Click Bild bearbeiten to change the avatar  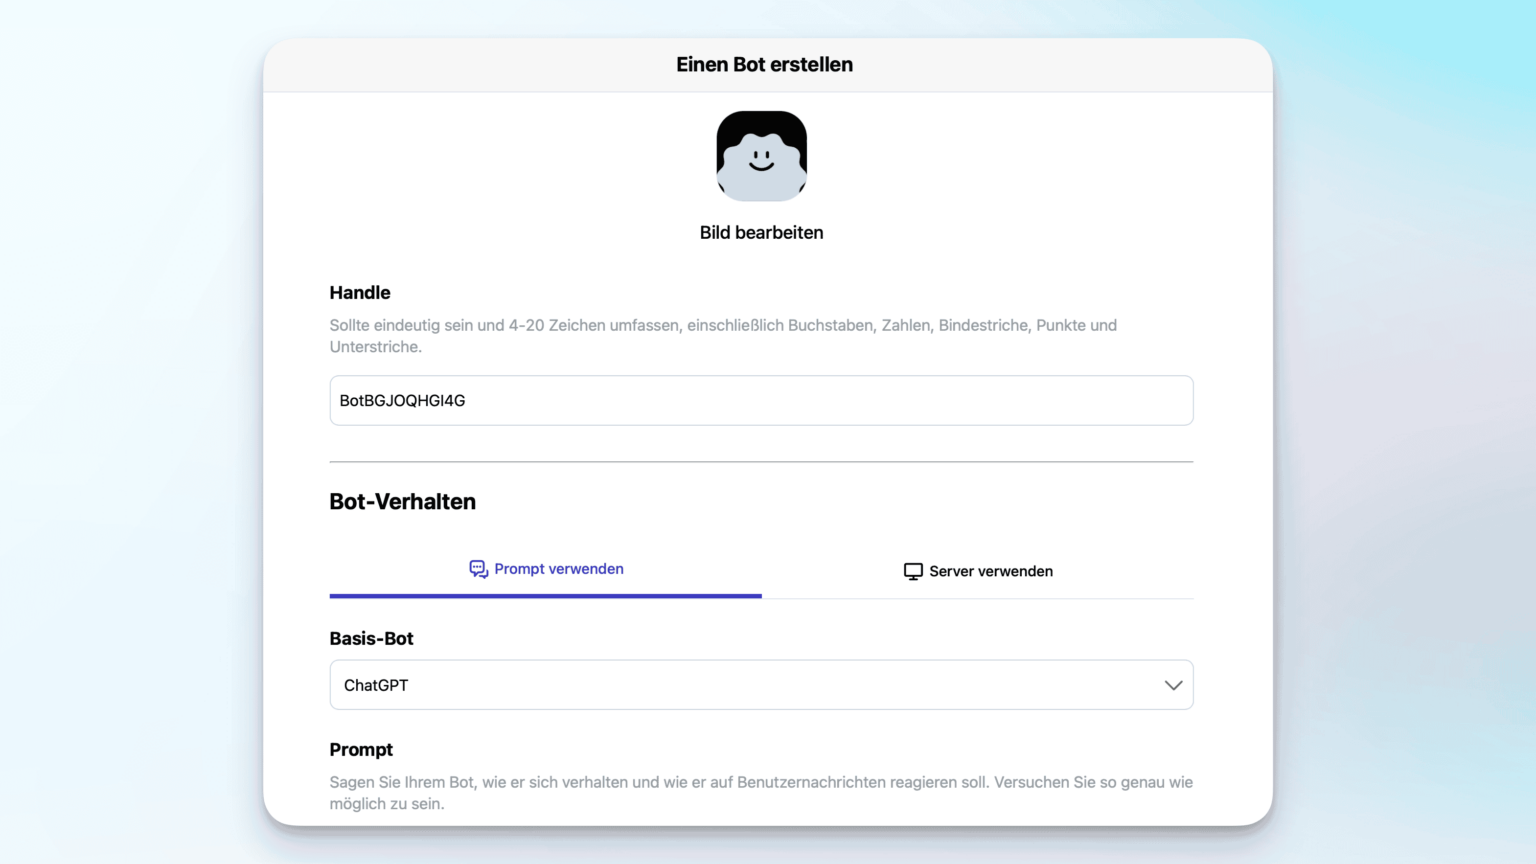pyautogui.click(x=761, y=232)
